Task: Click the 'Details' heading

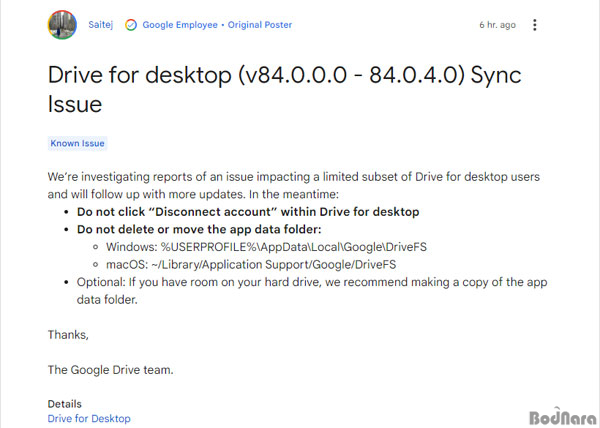Action: [65, 404]
